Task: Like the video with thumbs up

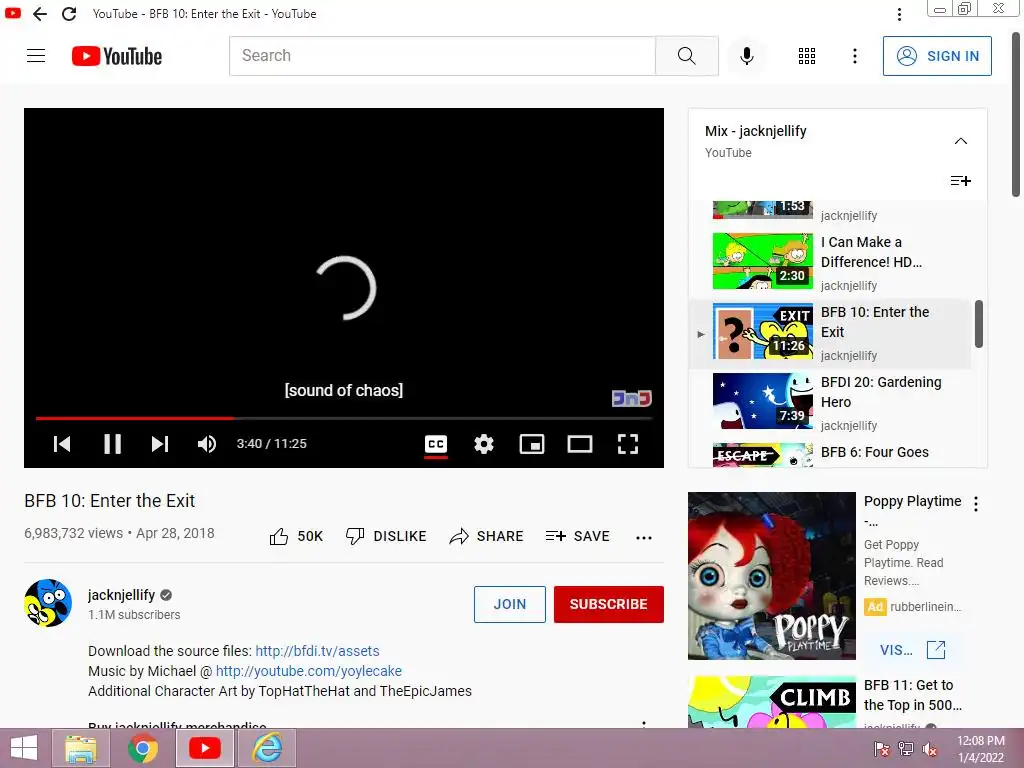Action: point(296,537)
